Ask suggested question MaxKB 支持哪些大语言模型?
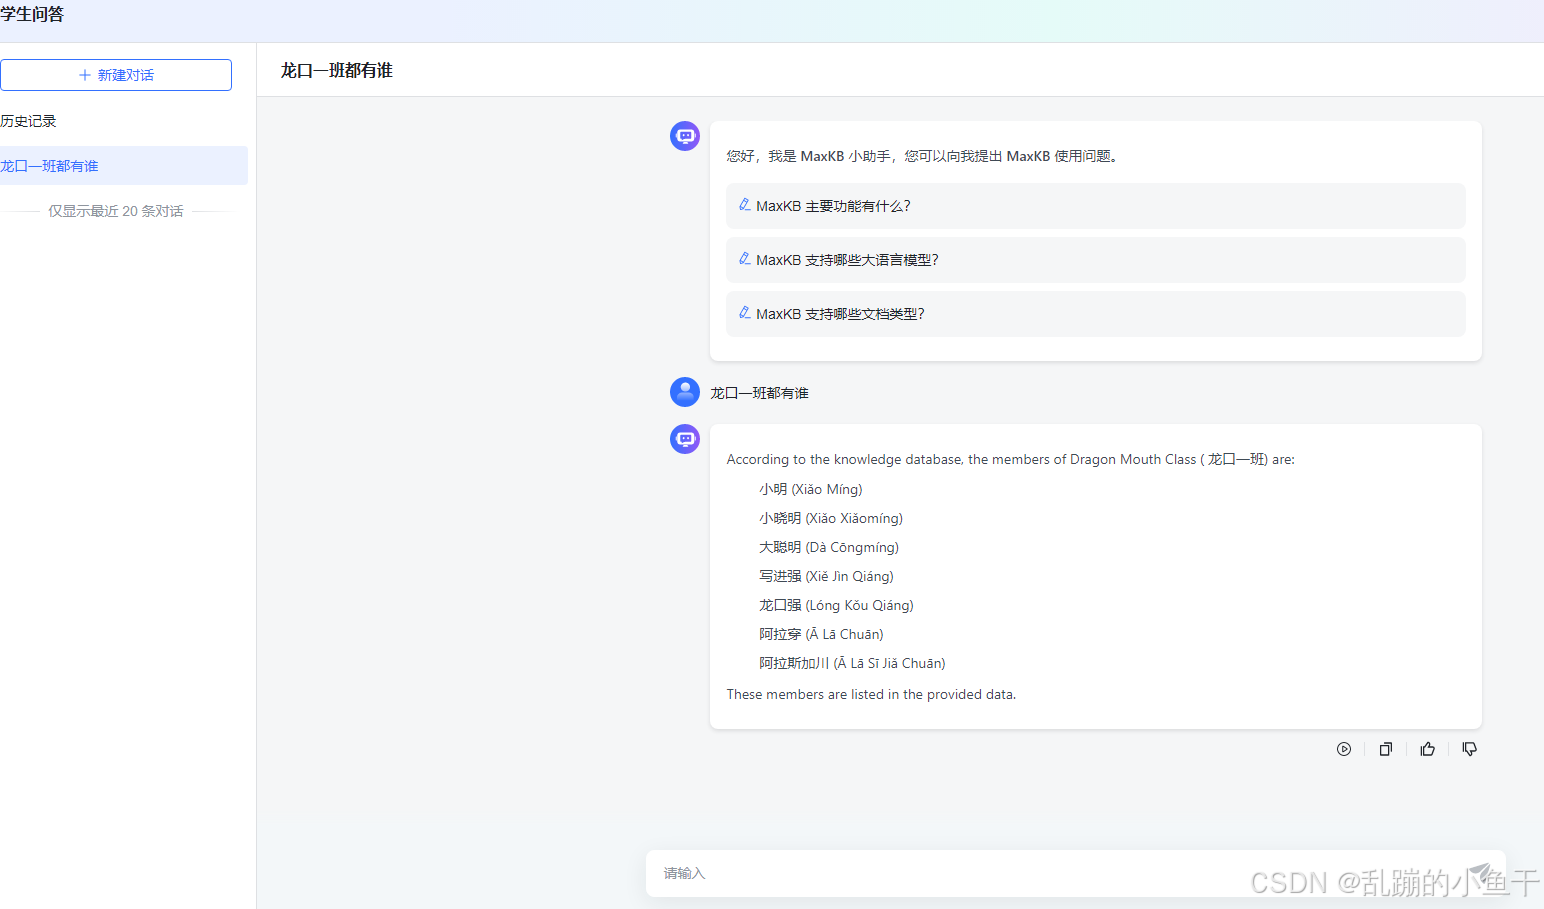The width and height of the screenshot is (1544, 909). click(x=1096, y=260)
